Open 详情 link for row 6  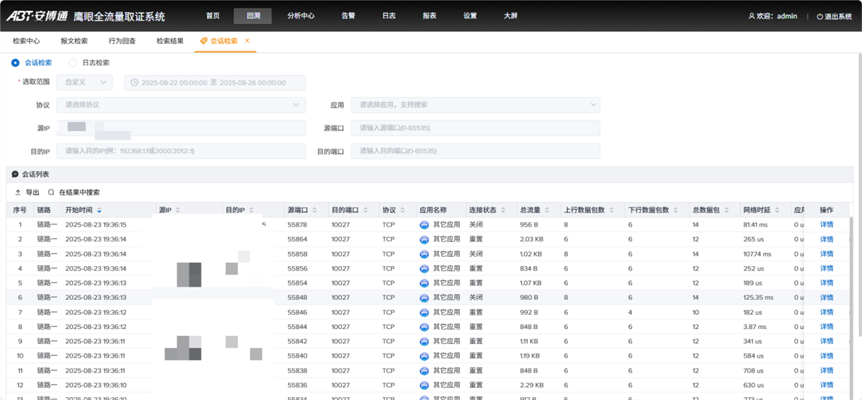coord(826,297)
